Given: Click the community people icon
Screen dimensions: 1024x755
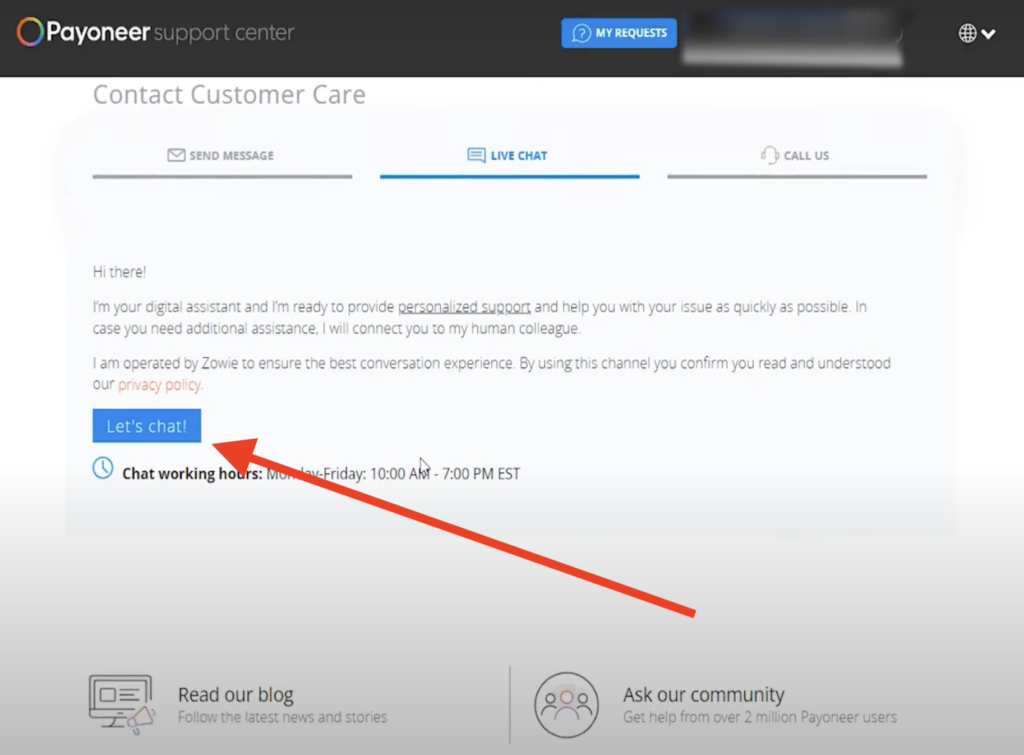Looking at the screenshot, I should tap(565, 703).
